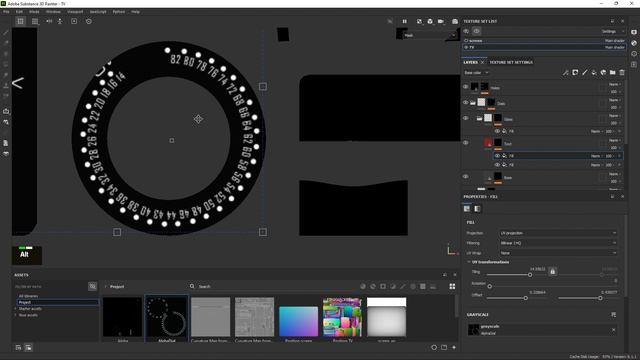Screen dimensions: 640x360
Task: Open the Python menu
Action: click(x=119, y=12)
